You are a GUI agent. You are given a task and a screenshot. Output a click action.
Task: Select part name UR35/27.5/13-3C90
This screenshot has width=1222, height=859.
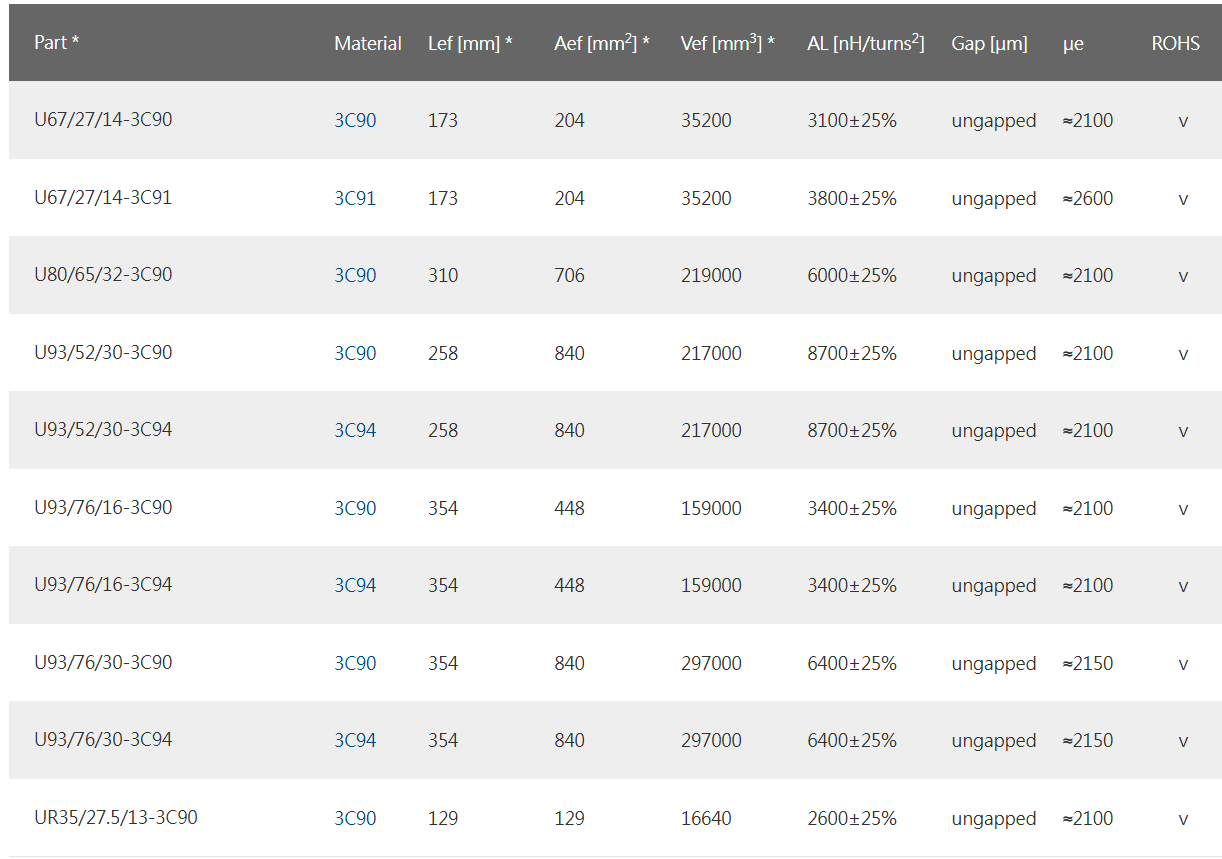[116, 818]
